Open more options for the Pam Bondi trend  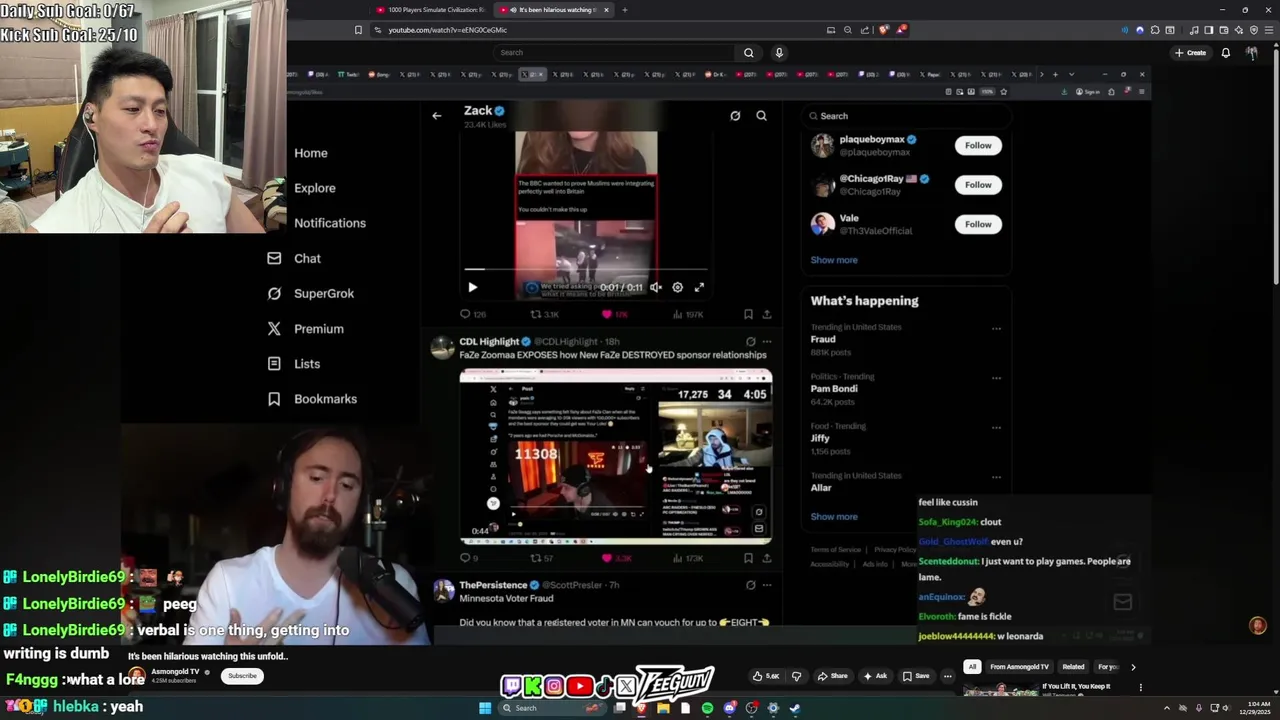point(996,378)
